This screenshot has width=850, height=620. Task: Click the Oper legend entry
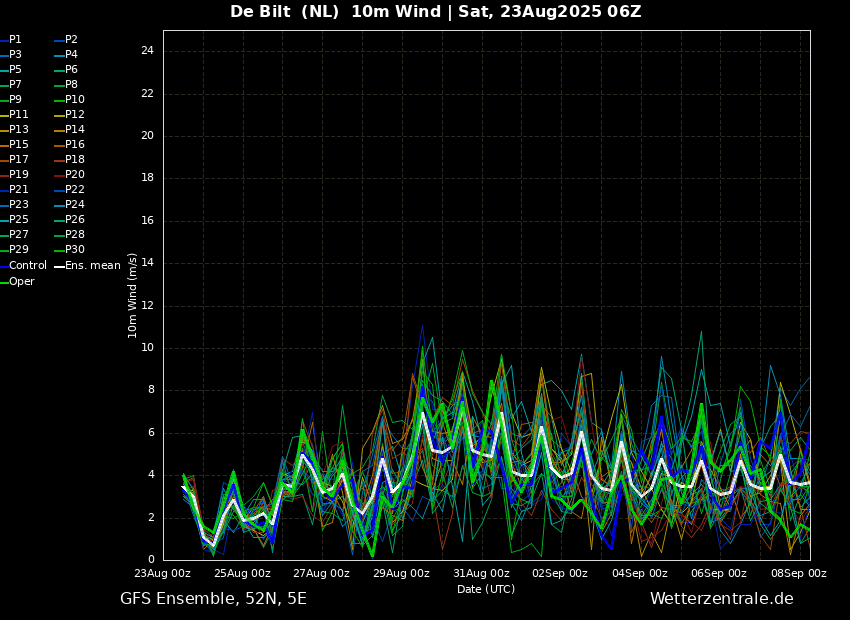(x=22, y=282)
